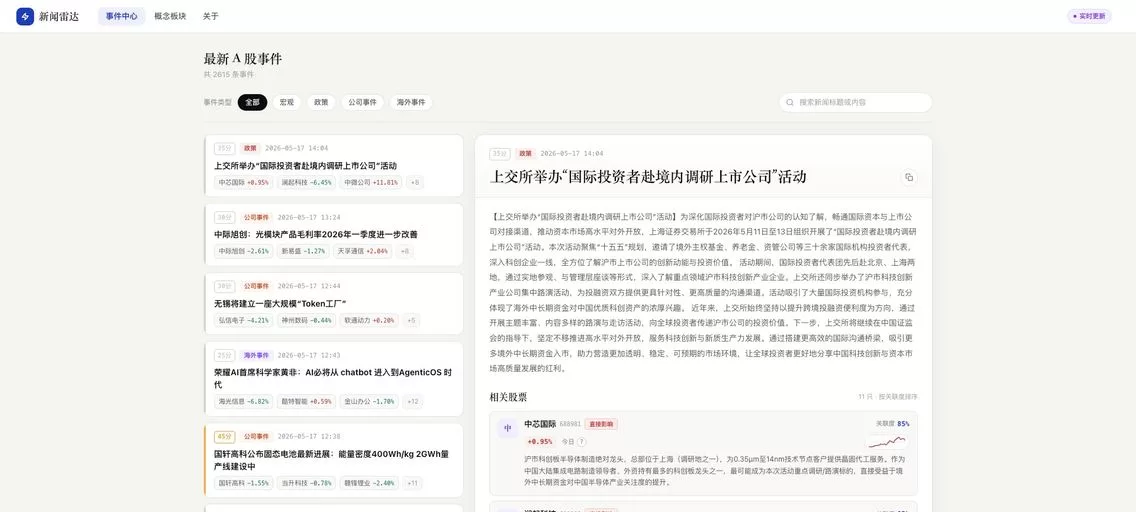
Task: Click the 直接影响 tag next to 中芯国际
Action: point(601,424)
